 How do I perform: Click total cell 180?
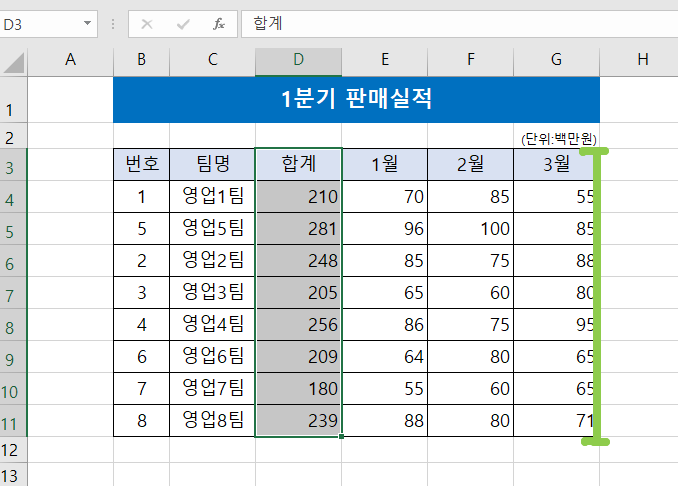tap(298, 388)
